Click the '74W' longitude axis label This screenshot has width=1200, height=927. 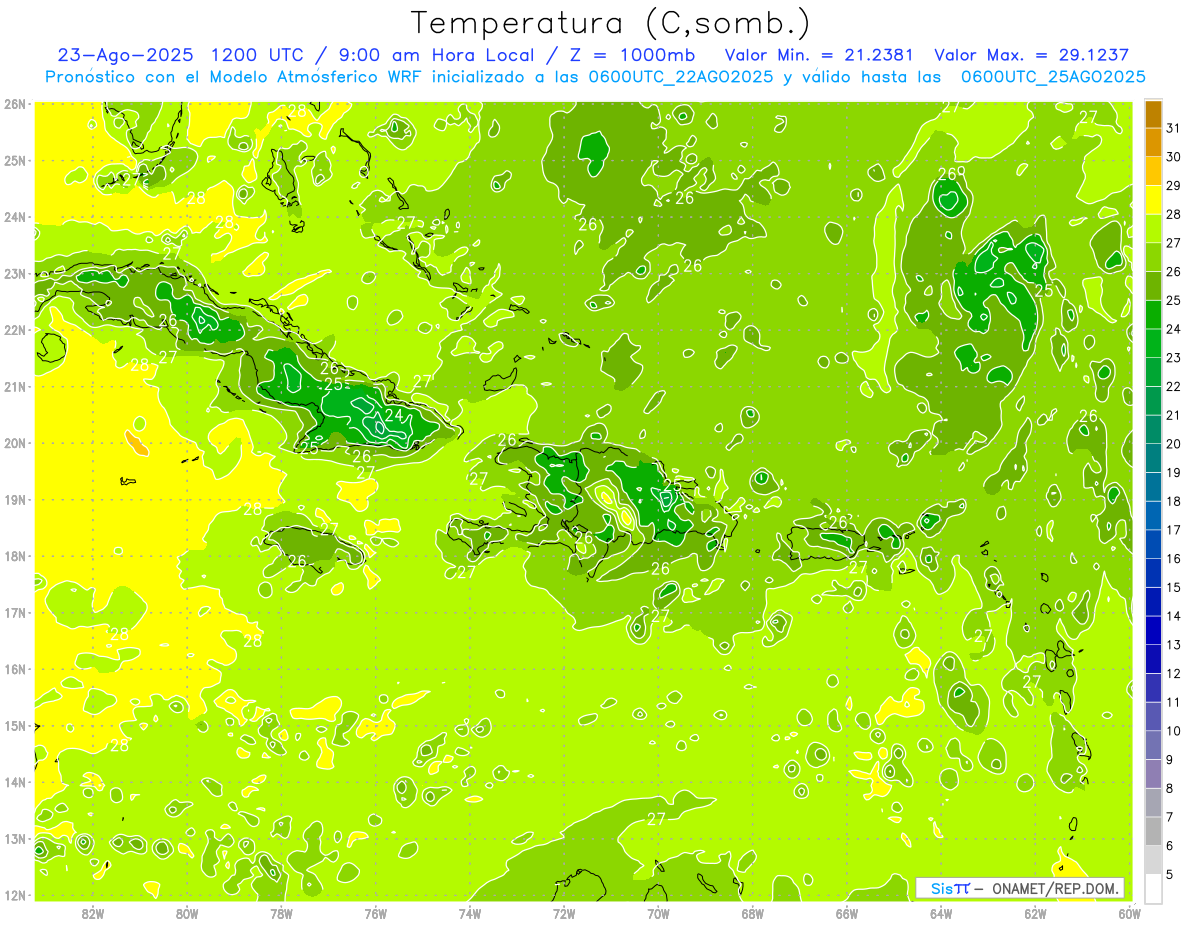(x=470, y=913)
